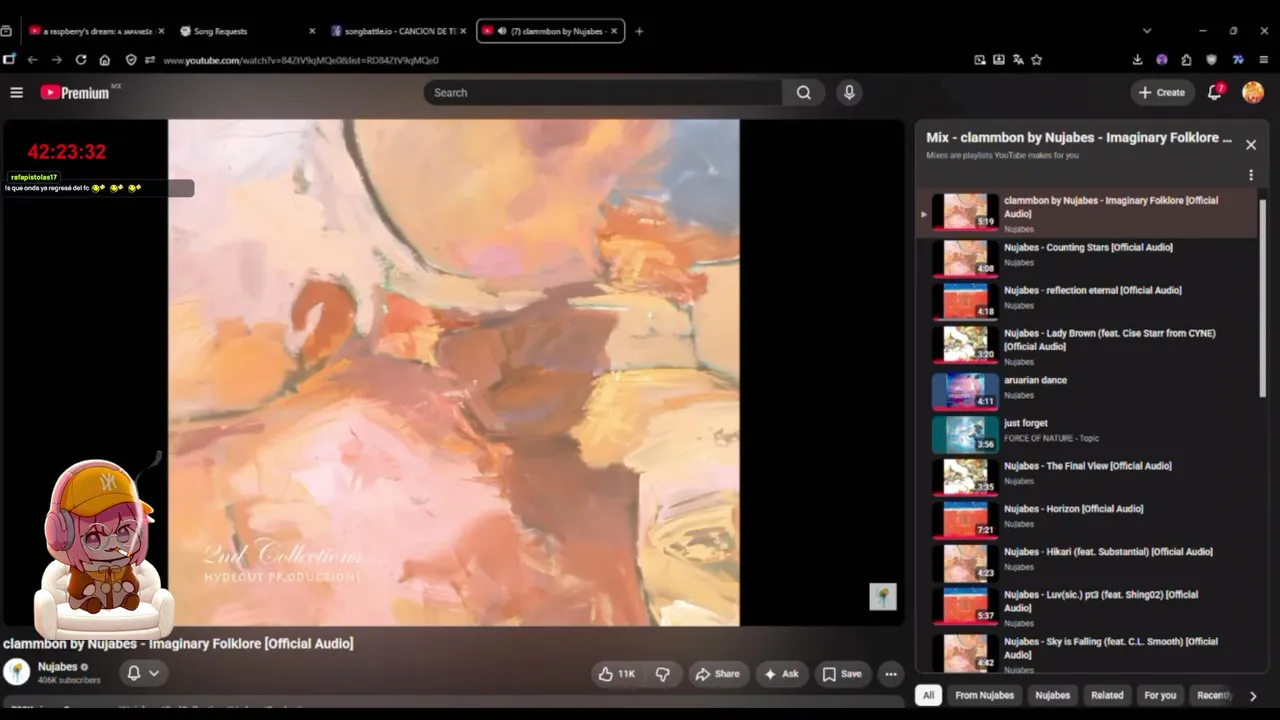This screenshot has width=1280, height=720.
Task: Go back with the browser back arrow
Action: (x=32, y=60)
